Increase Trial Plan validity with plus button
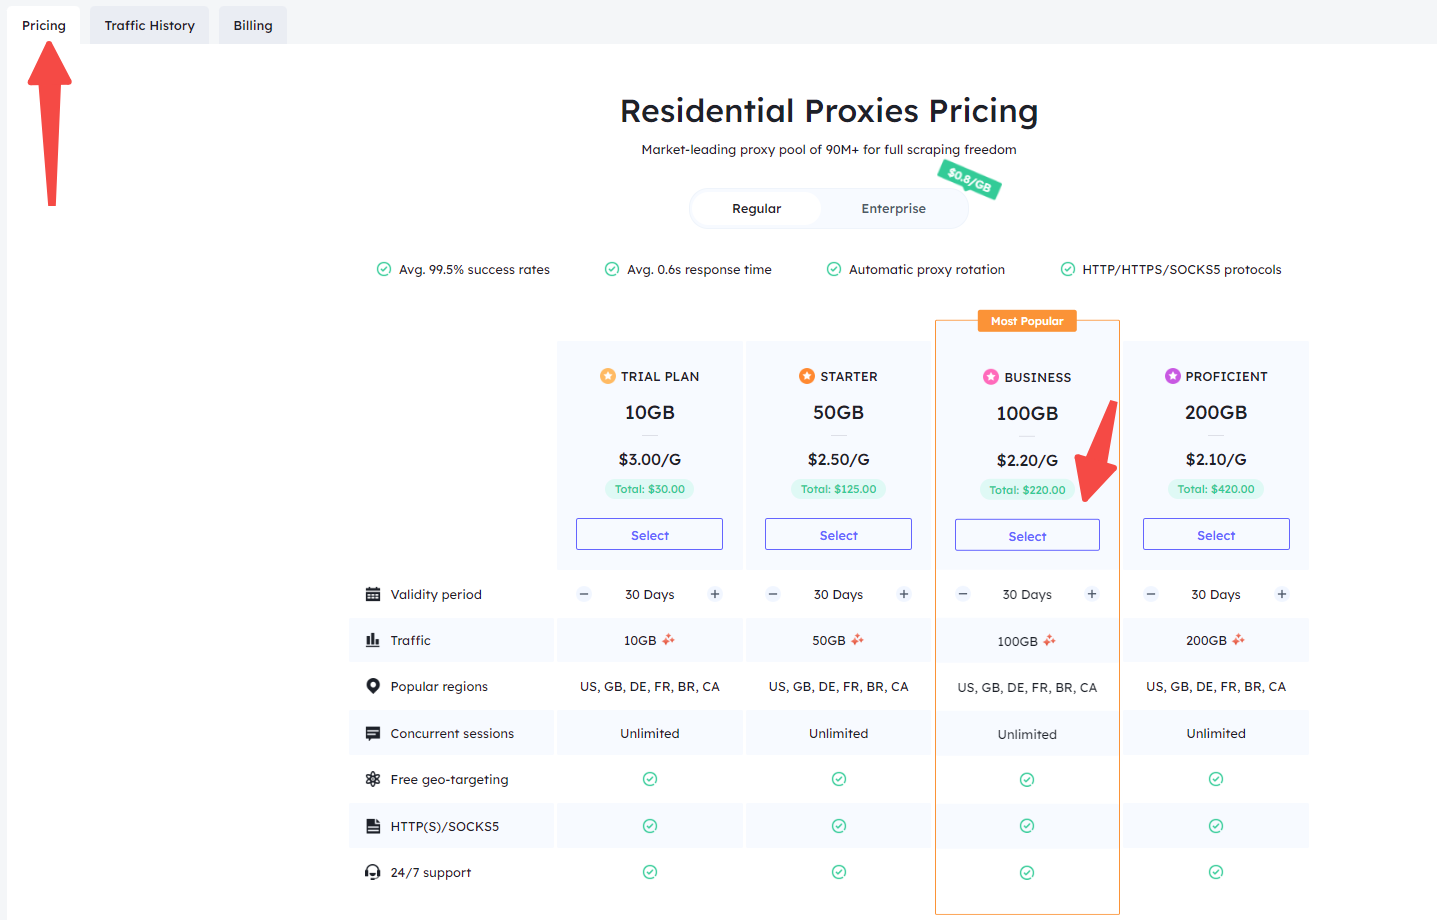This screenshot has width=1437, height=920. (715, 594)
